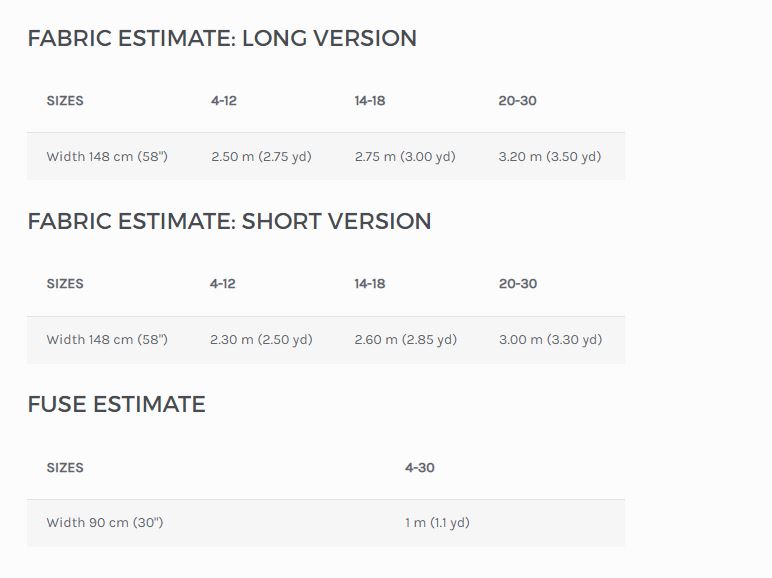Screen dimensions: 772x578
Task: Select the Sizes header in the long version table
Action: (x=65, y=101)
